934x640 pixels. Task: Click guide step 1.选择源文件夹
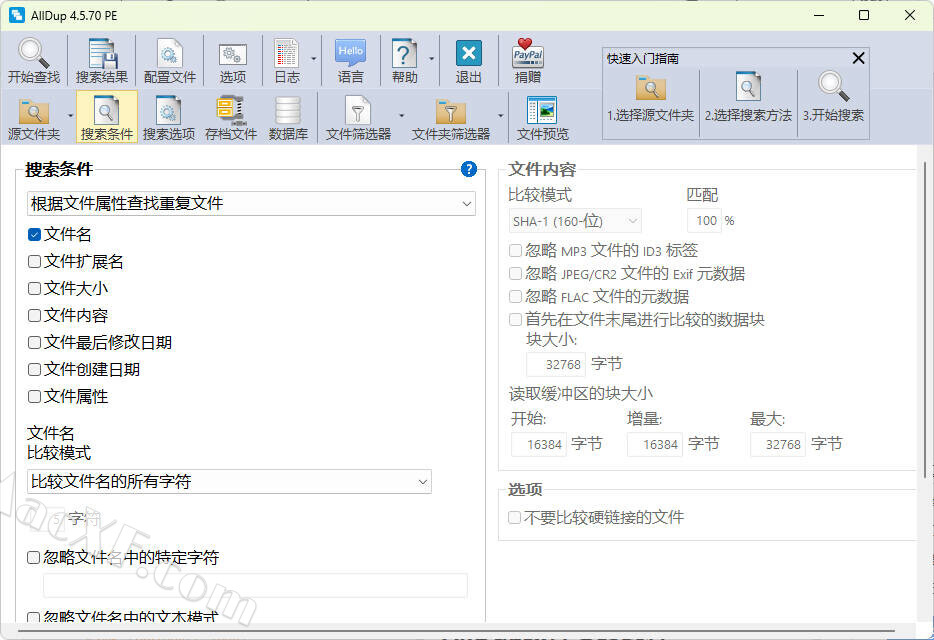coord(650,99)
